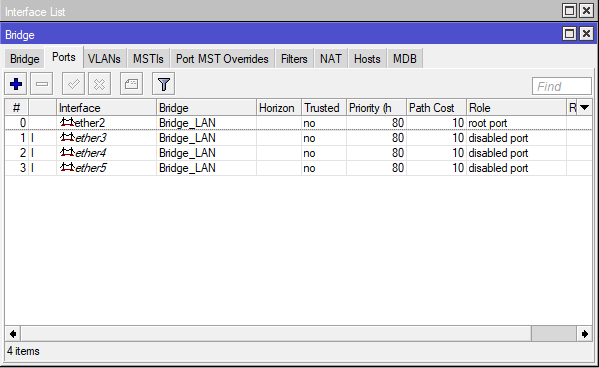Open the NAT tab

331,59
